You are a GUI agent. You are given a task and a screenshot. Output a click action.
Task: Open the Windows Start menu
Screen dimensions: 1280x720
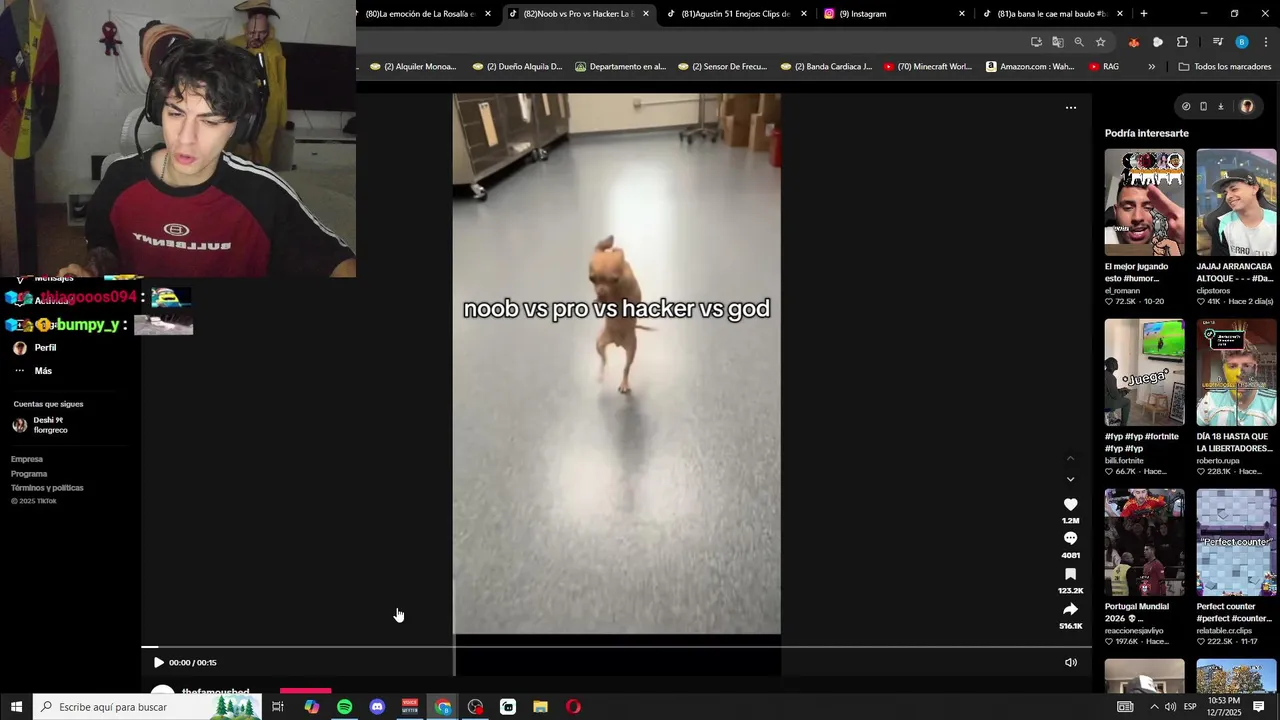[16, 707]
